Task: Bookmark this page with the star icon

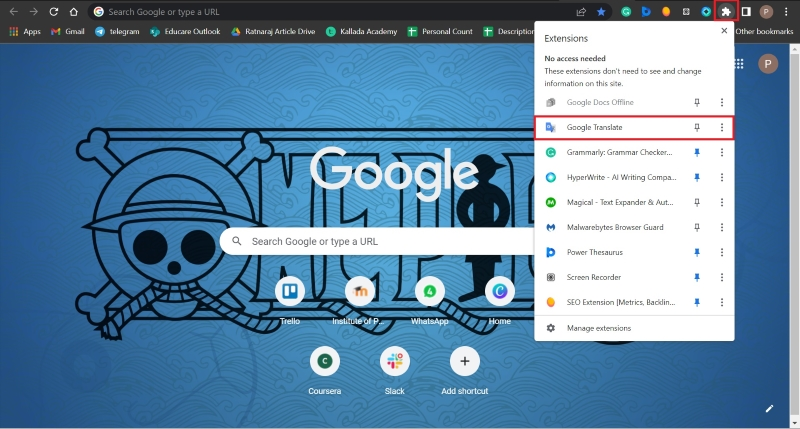Action: click(601, 12)
